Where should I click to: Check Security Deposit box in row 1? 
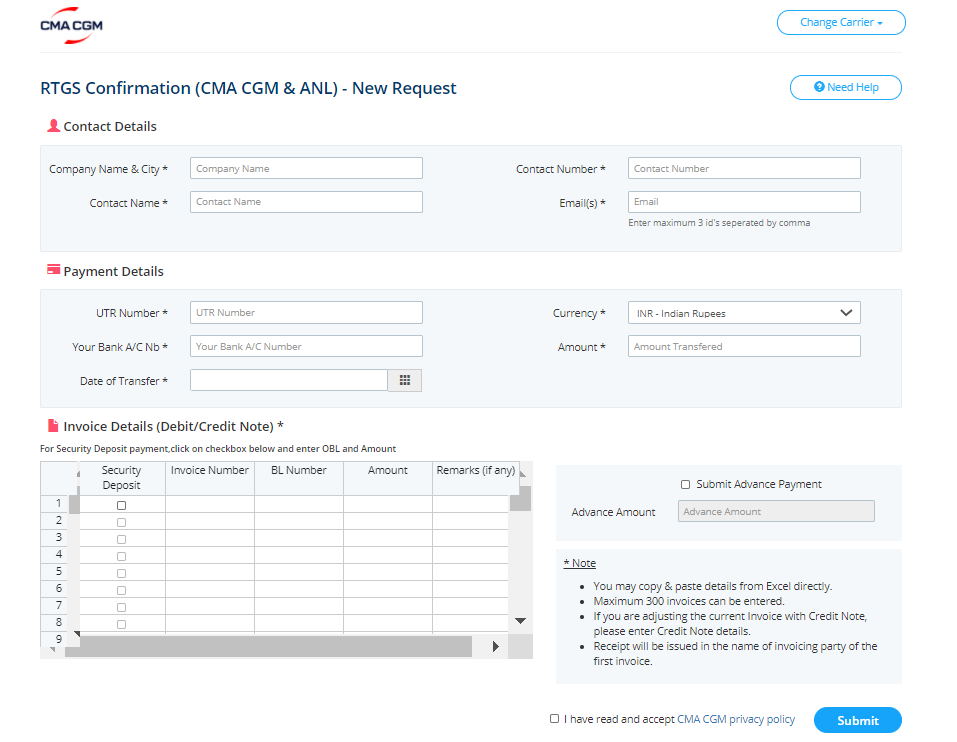pos(122,505)
